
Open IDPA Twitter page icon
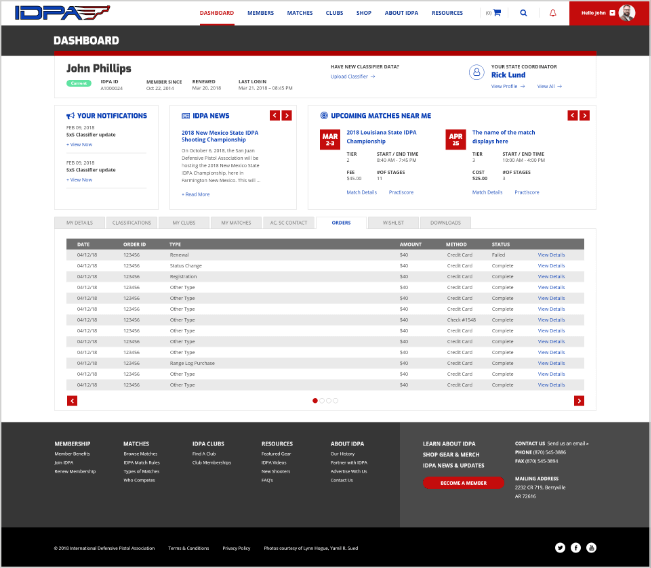560,547
